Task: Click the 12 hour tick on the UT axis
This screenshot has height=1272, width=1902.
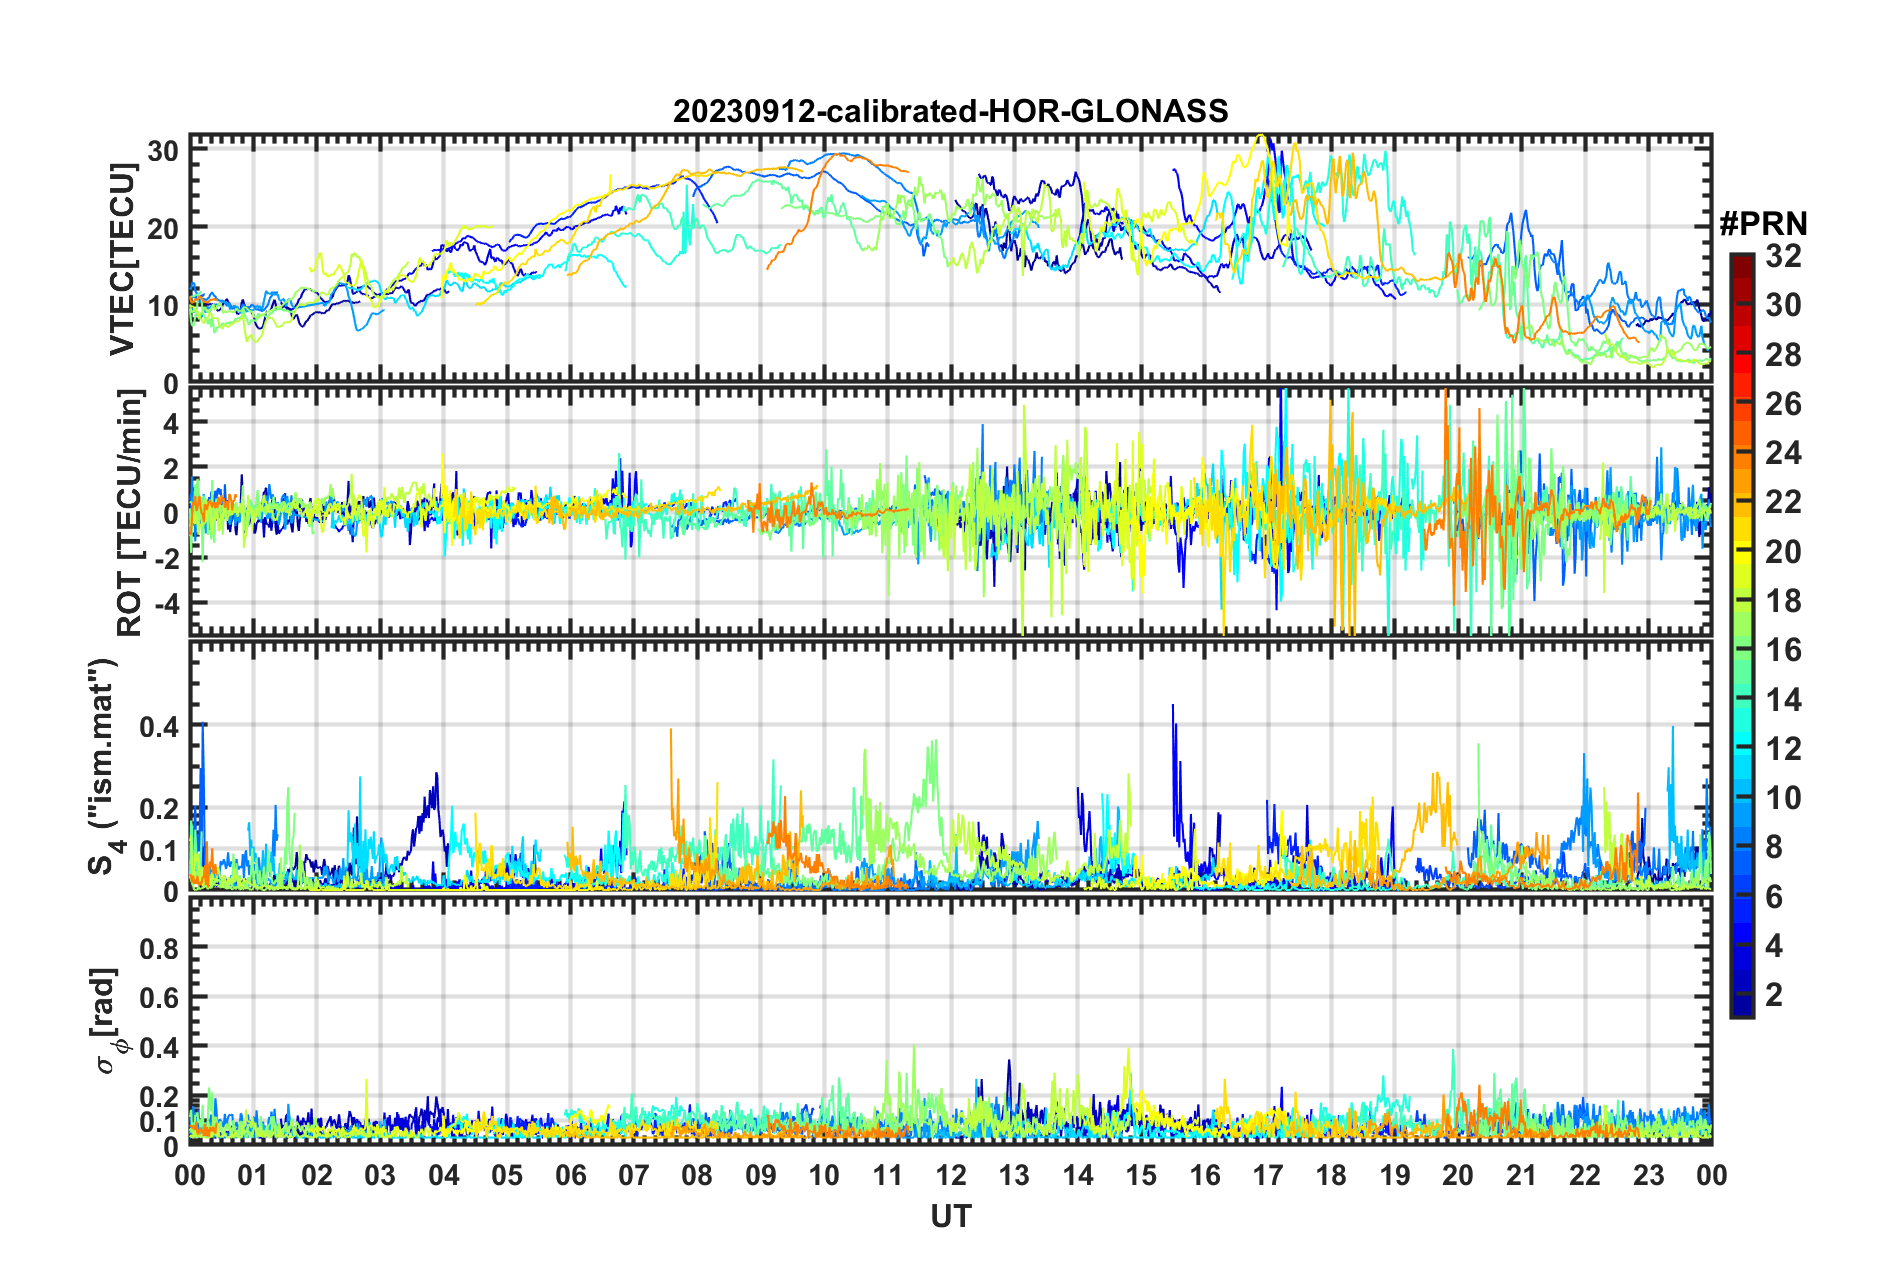Action: (950, 1174)
